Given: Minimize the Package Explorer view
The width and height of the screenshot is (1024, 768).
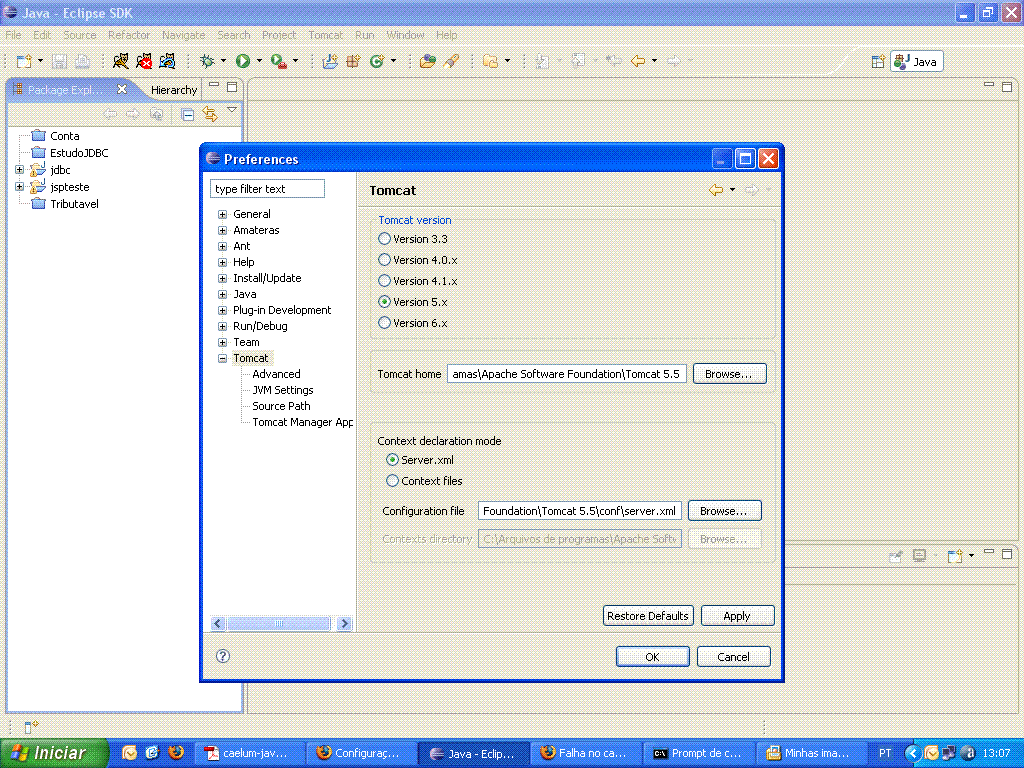Looking at the screenshot, I should tap(214, 86).
